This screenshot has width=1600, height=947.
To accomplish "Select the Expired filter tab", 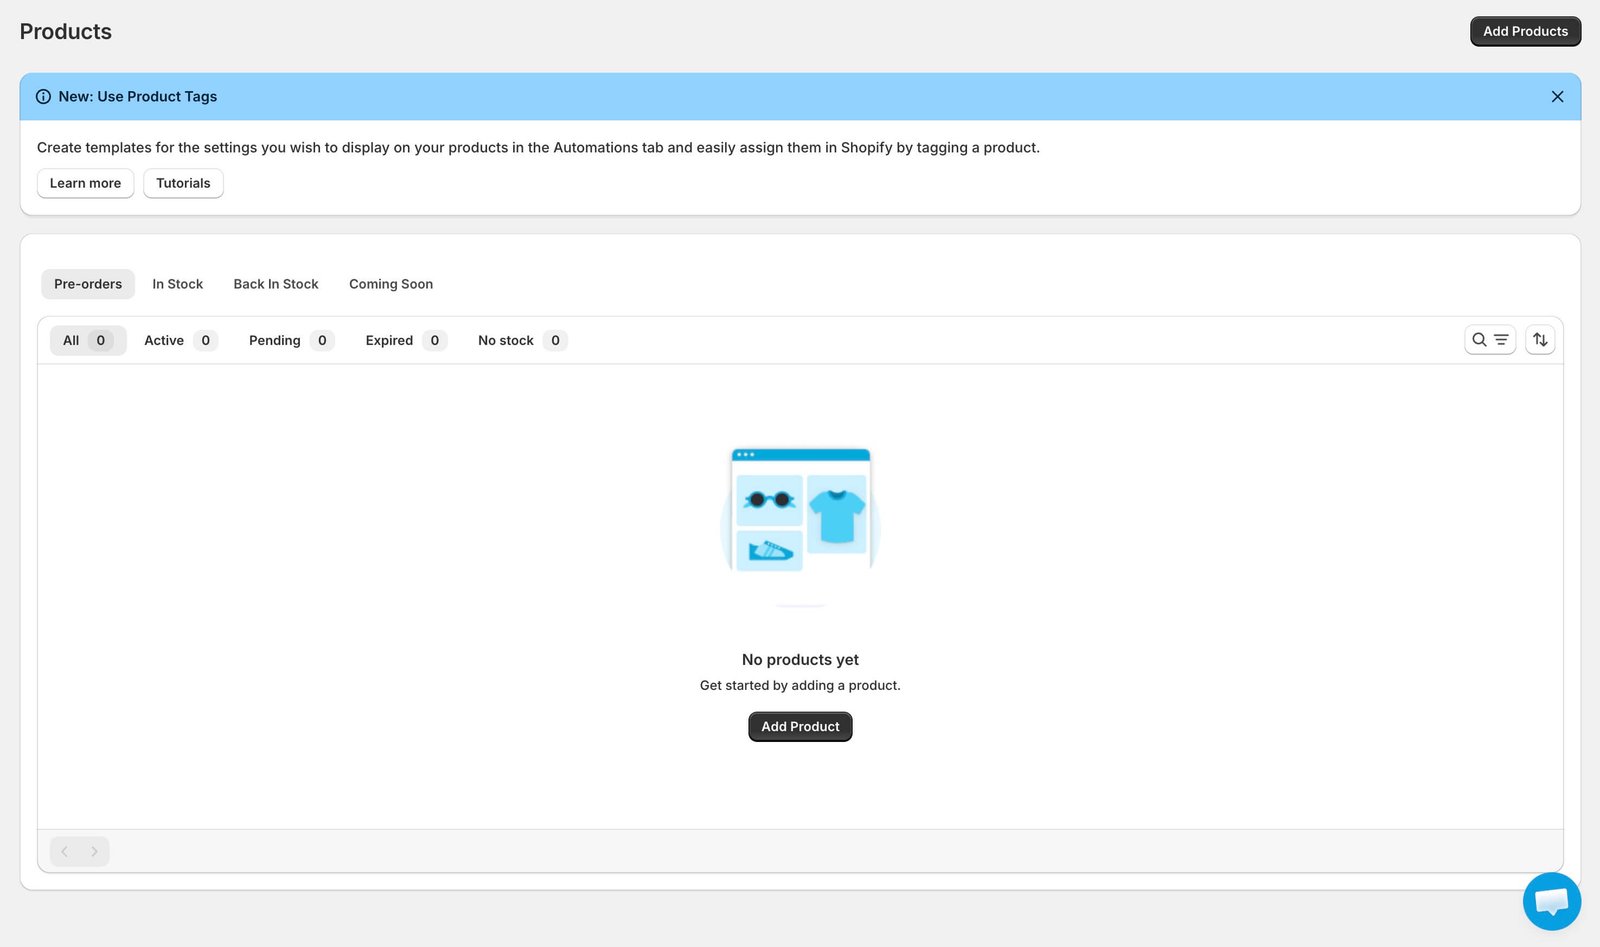I will coord(405,340).
